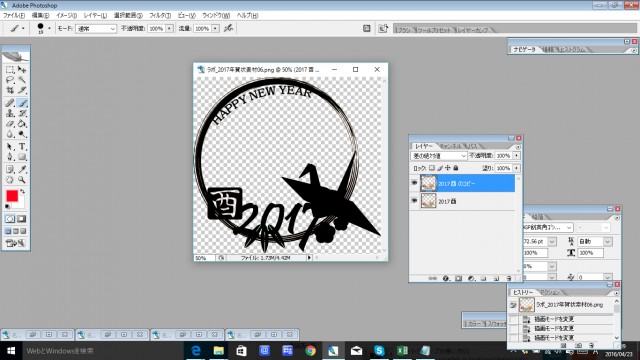The image size is (640, 360).
Task: Select the Type tool in toolbox
Action: pyautogui.click(x=22, y=147)
